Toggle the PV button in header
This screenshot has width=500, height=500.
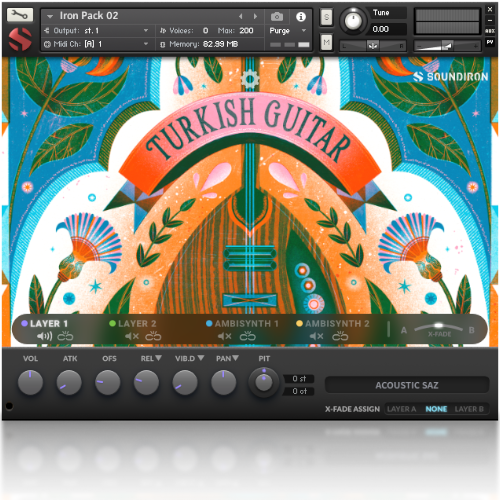(490, 42)
